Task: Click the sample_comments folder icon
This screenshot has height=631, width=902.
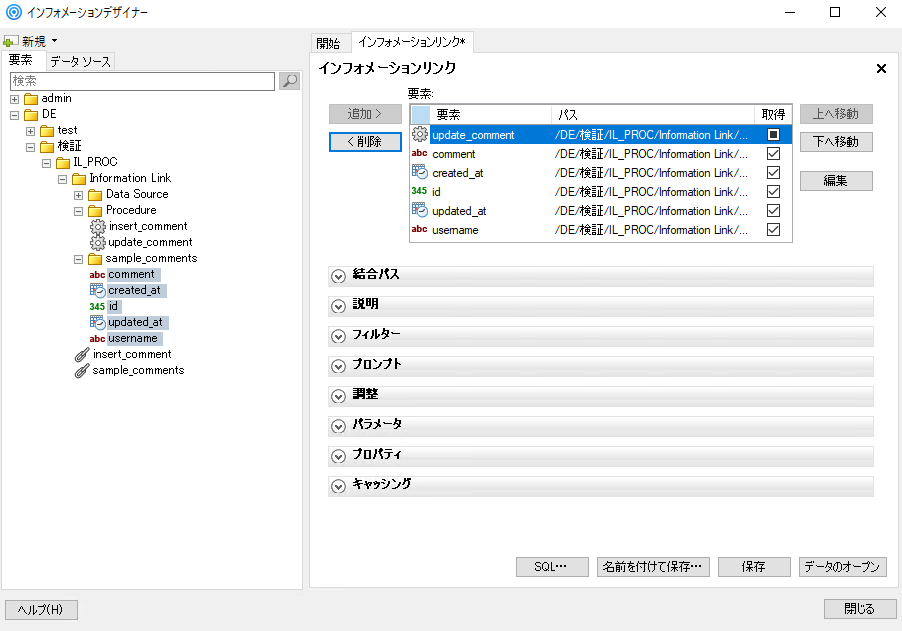Action: point(95,259)
